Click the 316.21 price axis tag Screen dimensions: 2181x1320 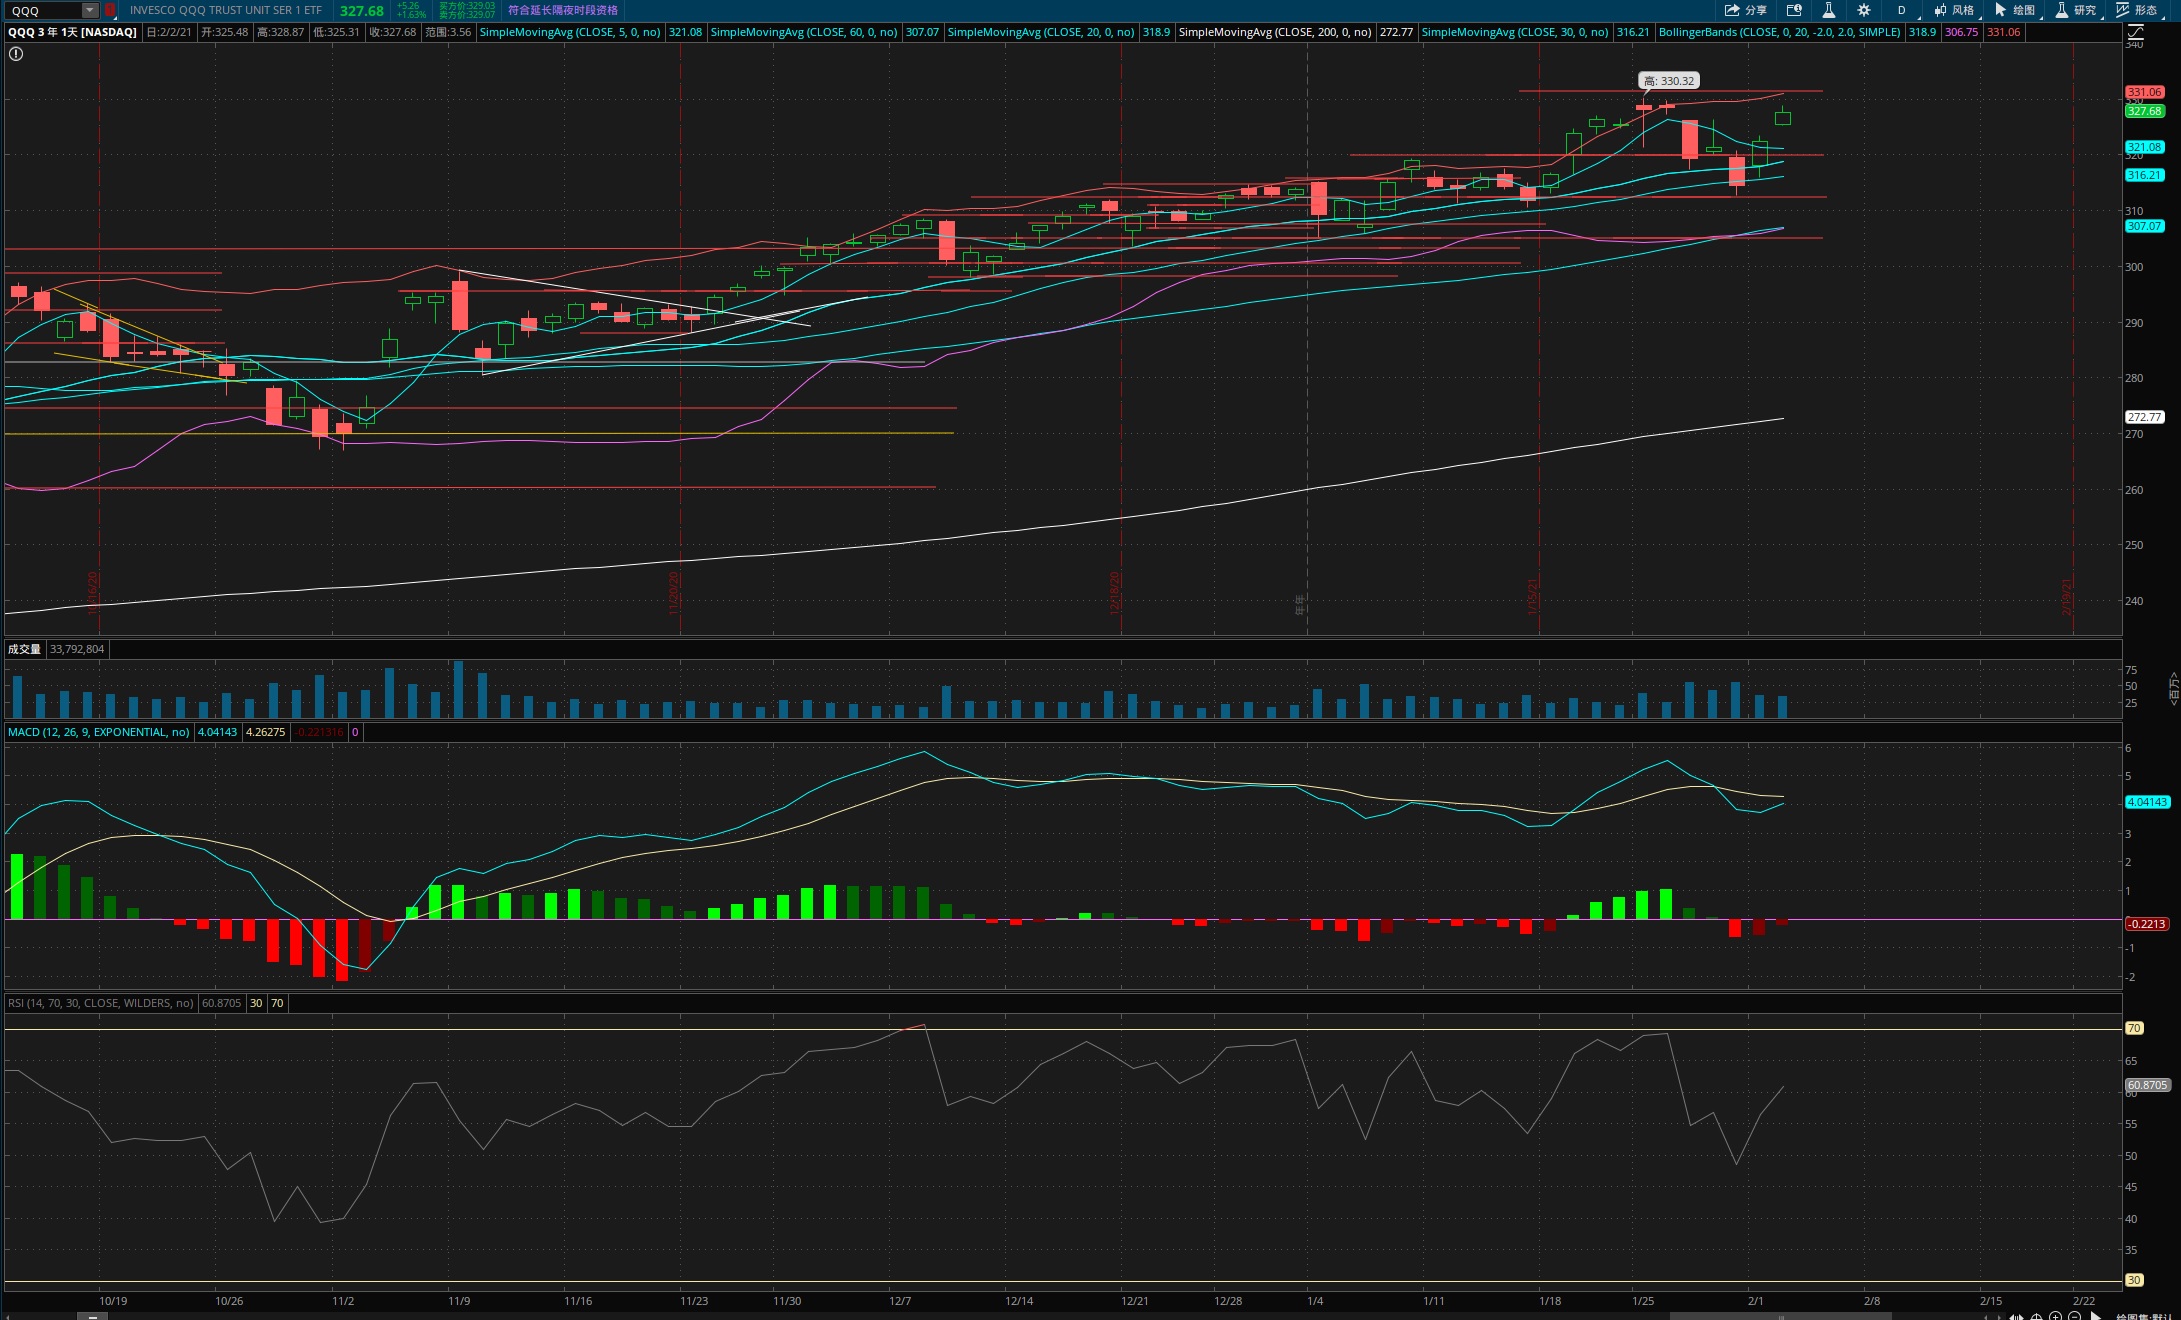(x=2144, y=175)
